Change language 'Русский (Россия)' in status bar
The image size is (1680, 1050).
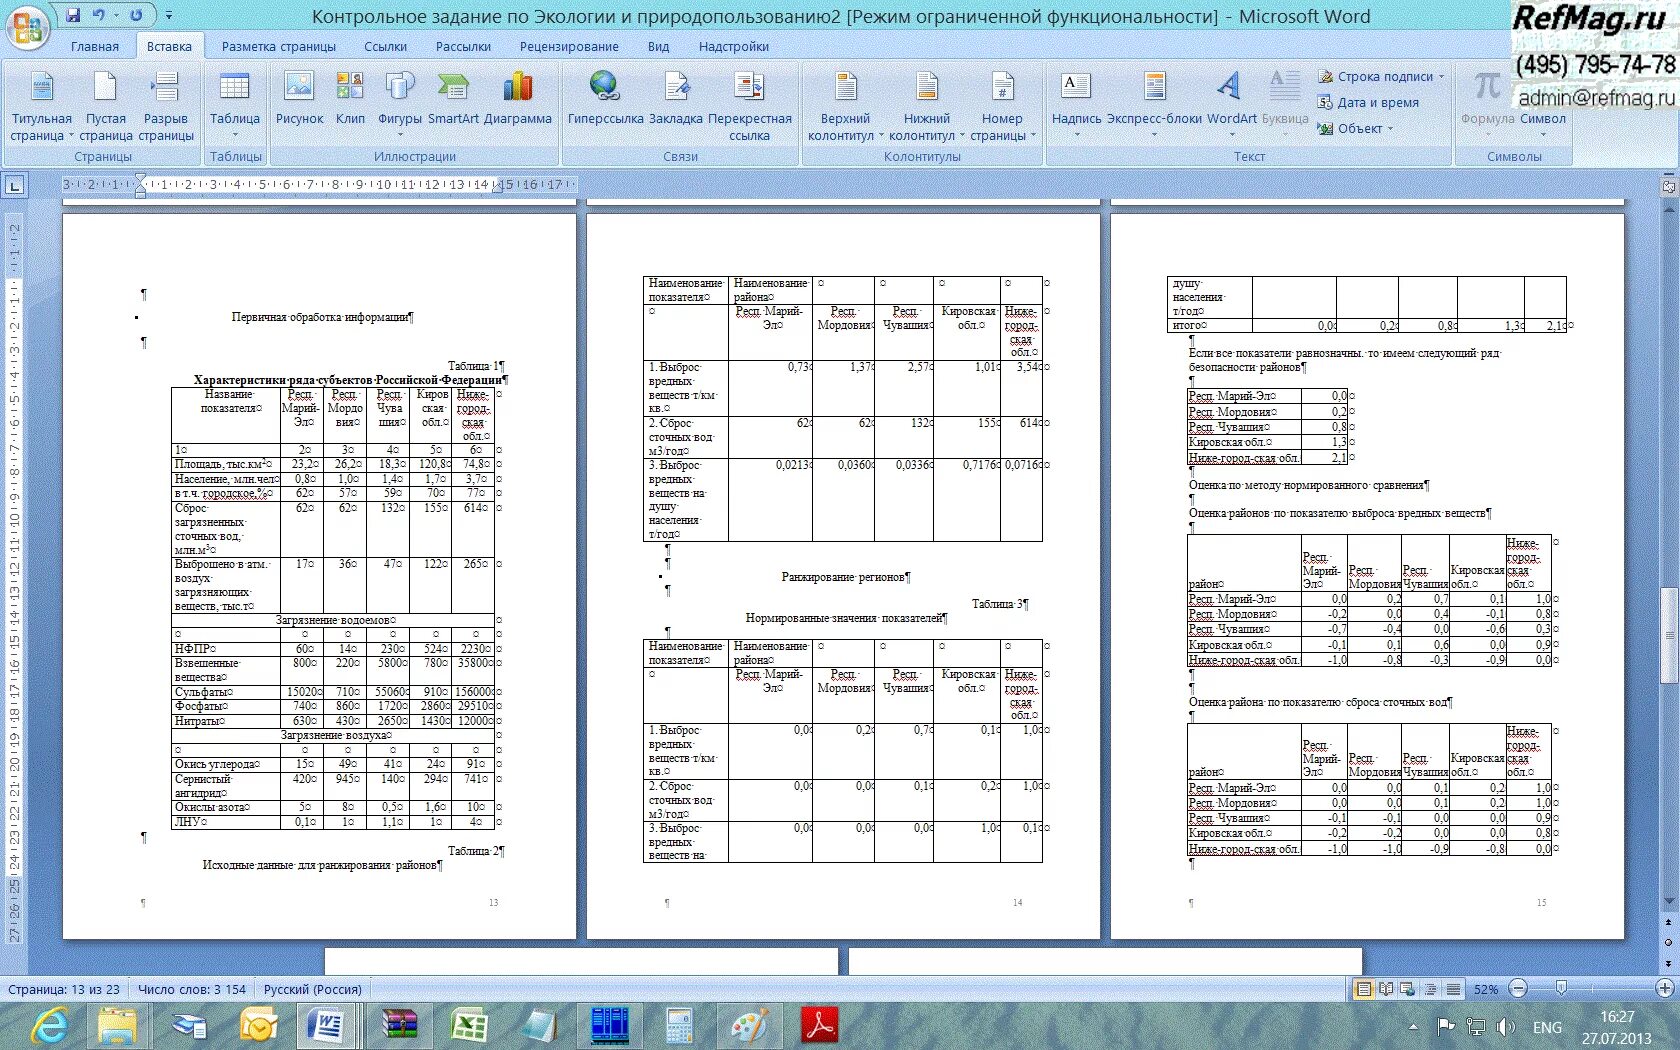tap(313, 989)
